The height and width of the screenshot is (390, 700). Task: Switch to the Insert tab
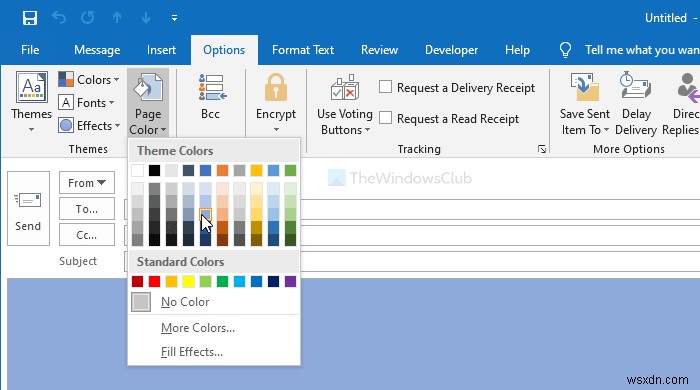[161, 50]
